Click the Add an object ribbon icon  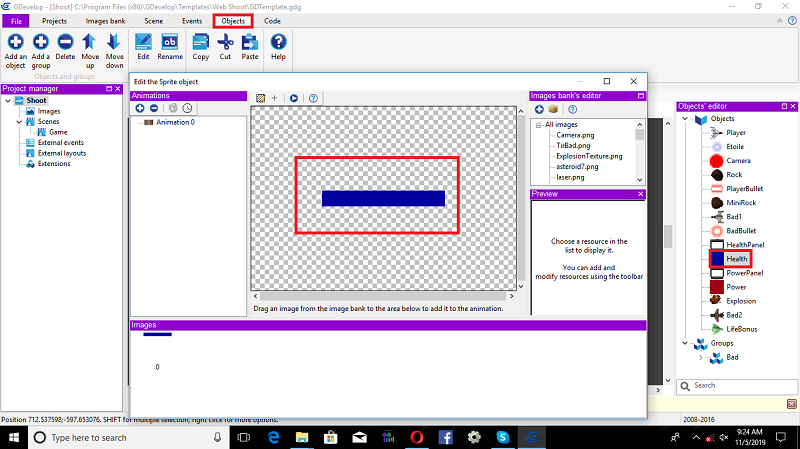[x=15, y=42]
